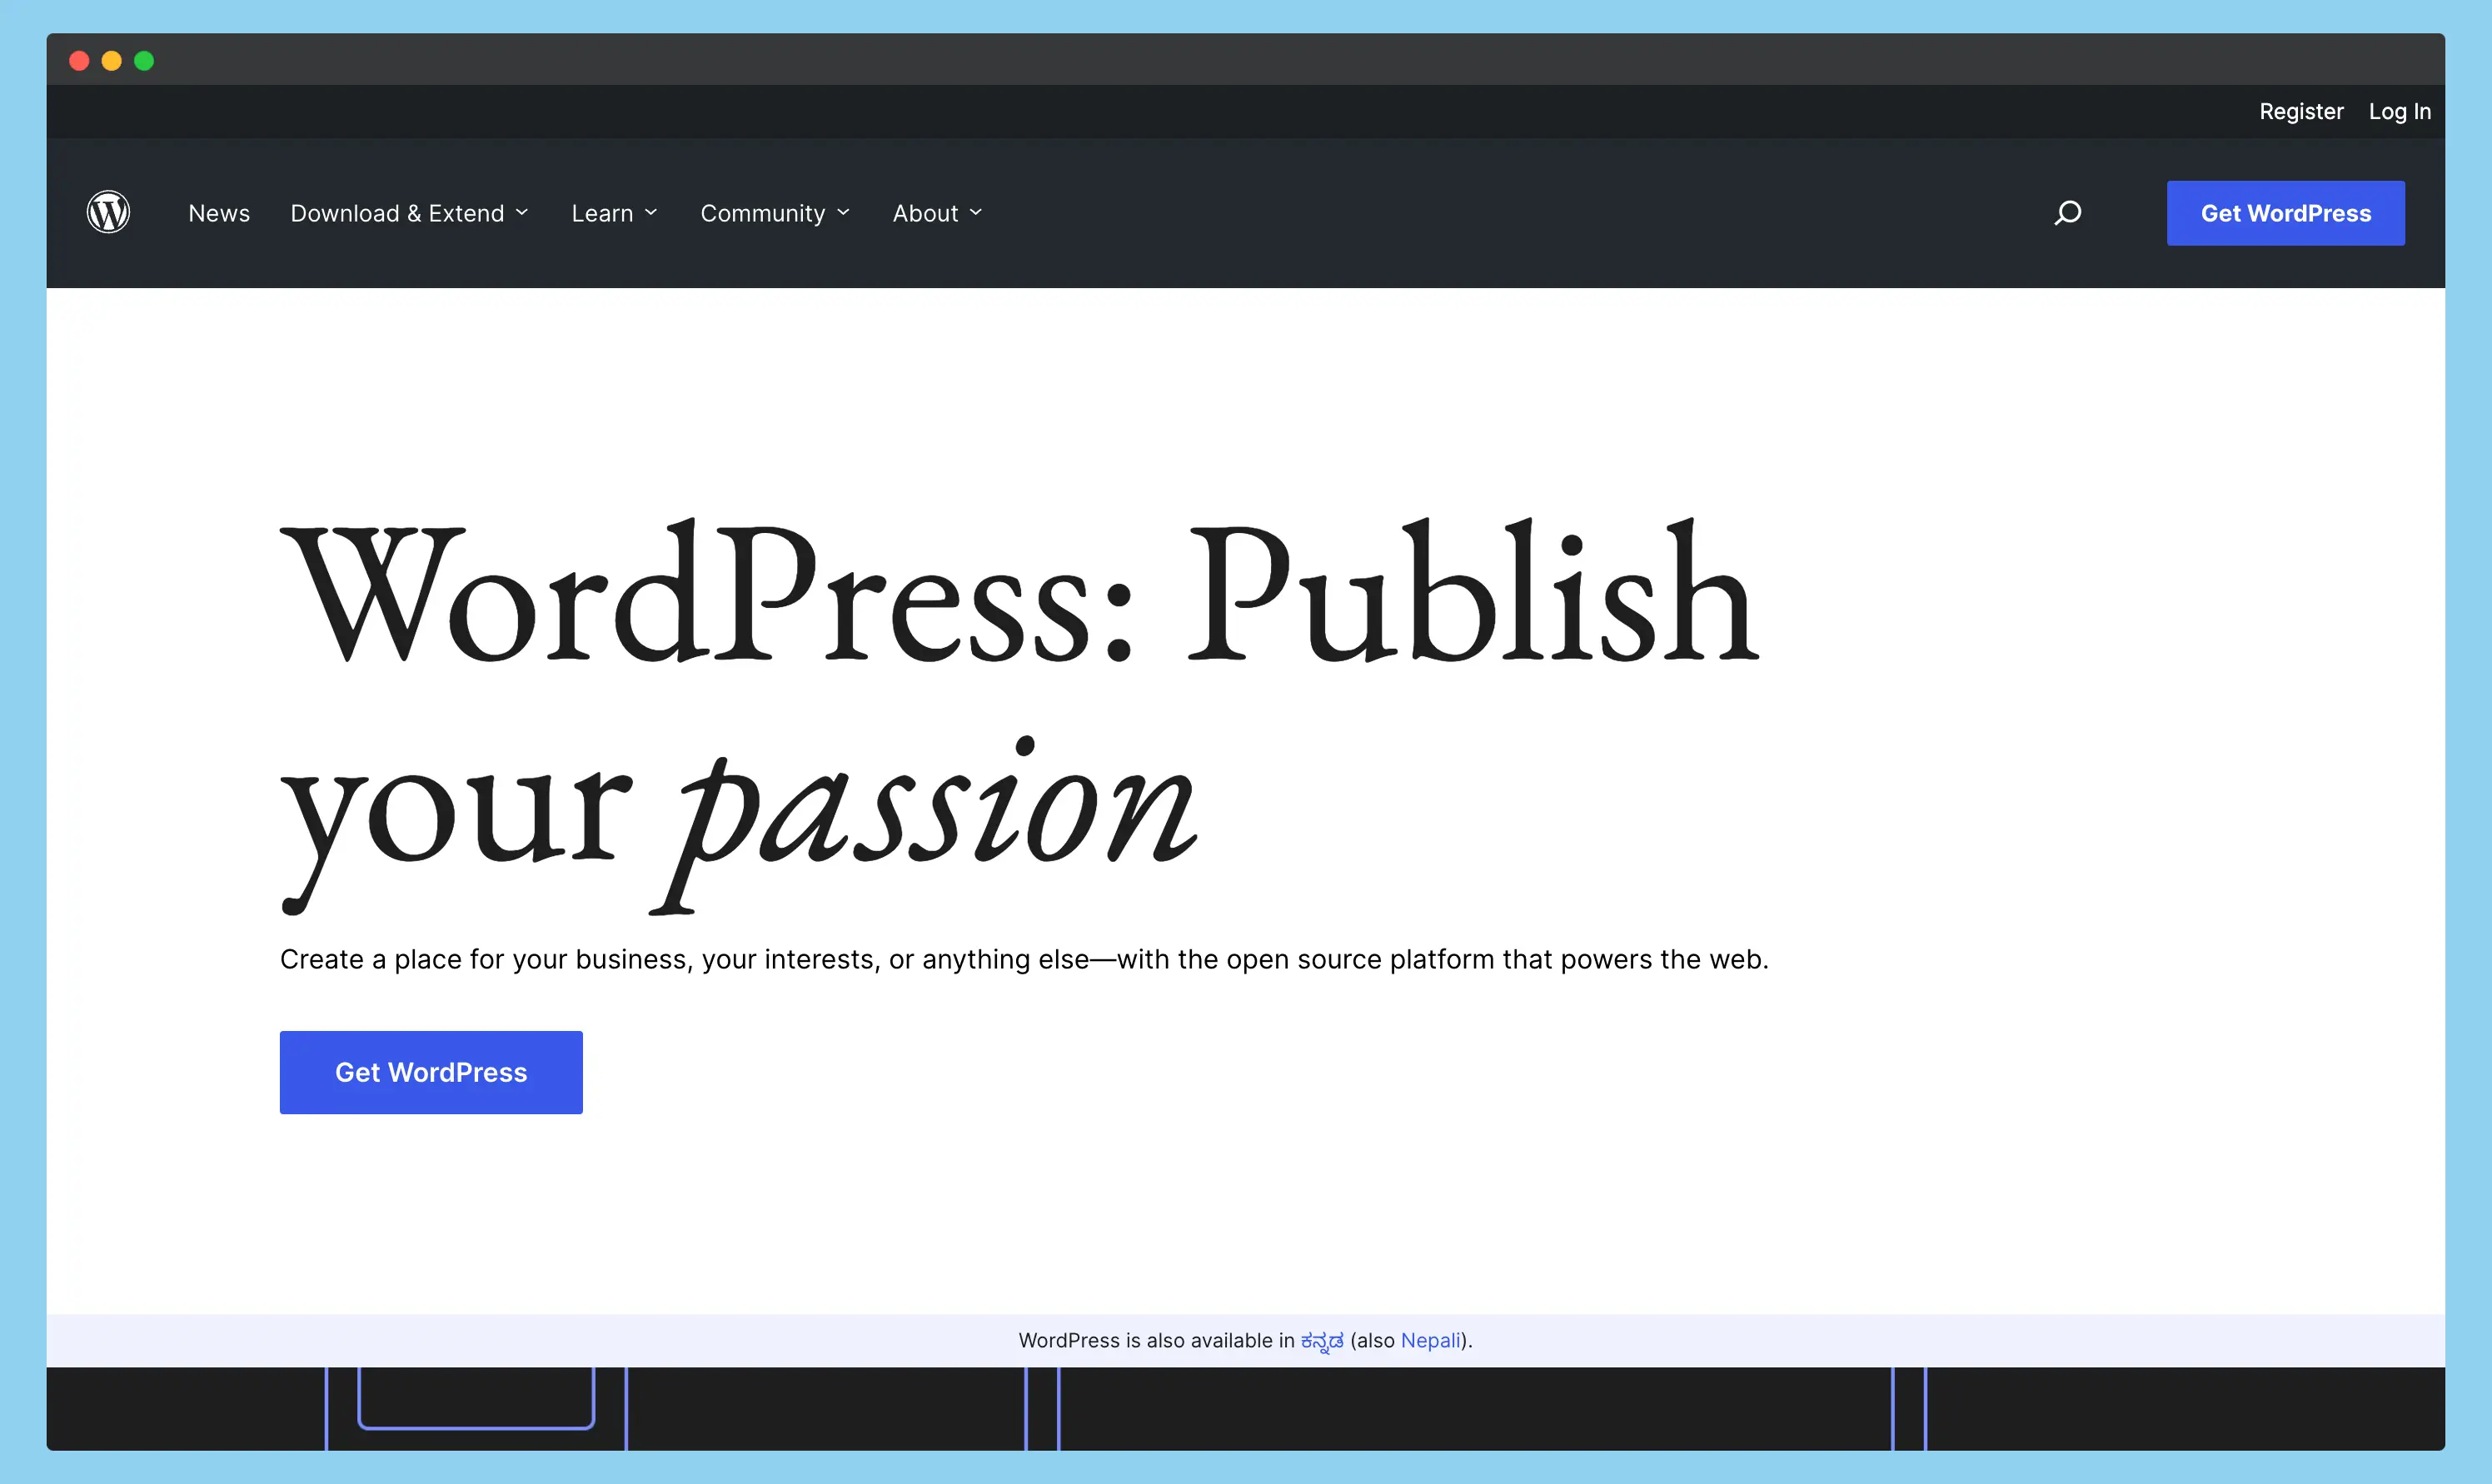This screenshot has height=1484, width=2492.
Task: Open the About menu item
Action: tap(925, 212)
